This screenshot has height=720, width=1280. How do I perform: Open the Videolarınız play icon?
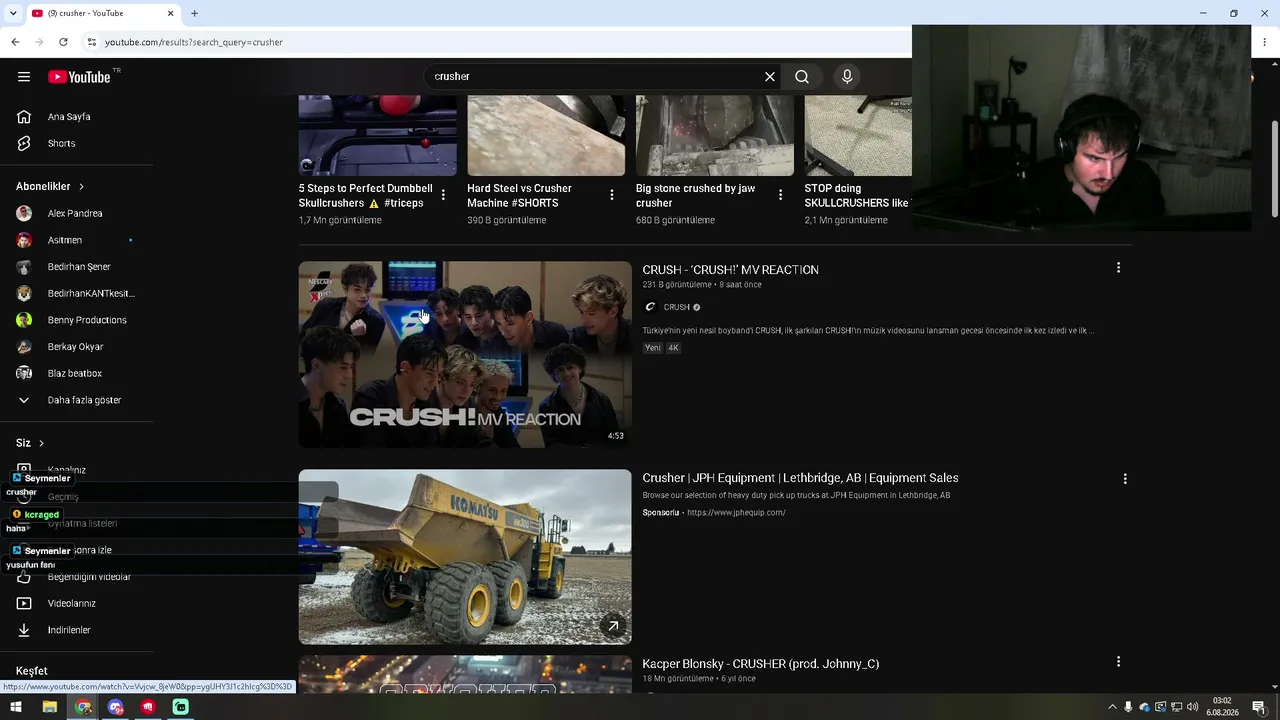[24, 604]
